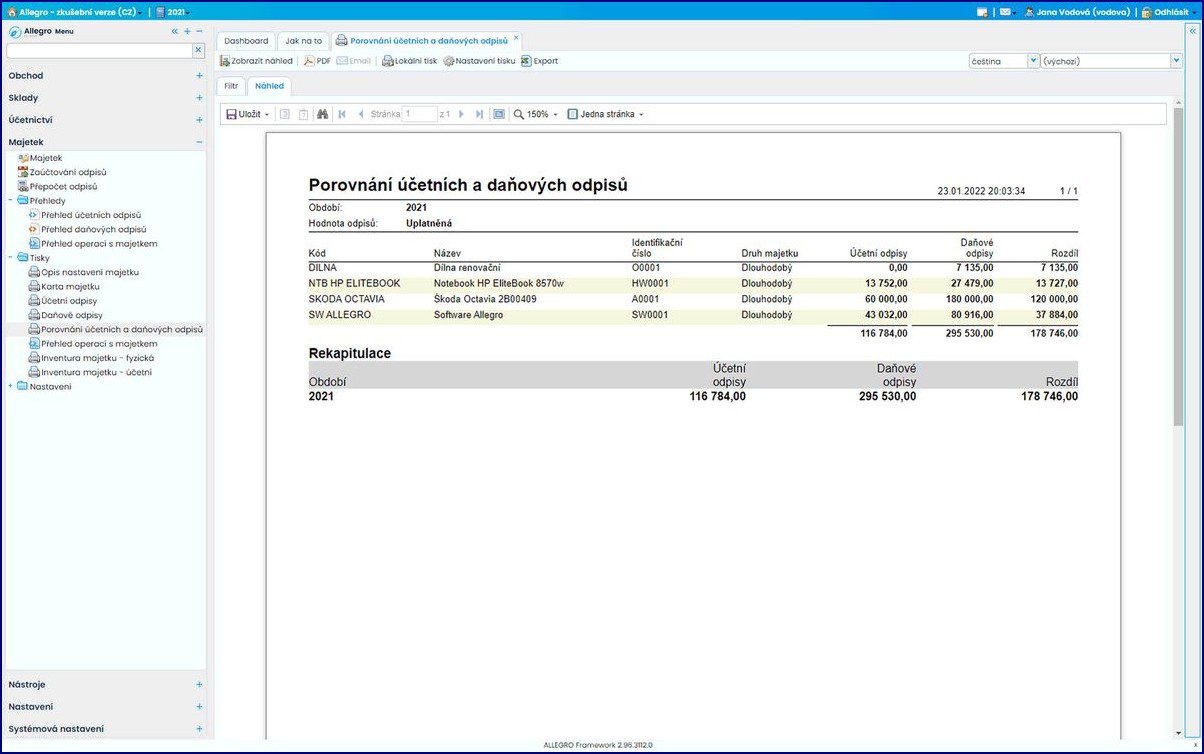Open the čeština language dropdown
1204x754 pixels.
(x=1005, y=61)
